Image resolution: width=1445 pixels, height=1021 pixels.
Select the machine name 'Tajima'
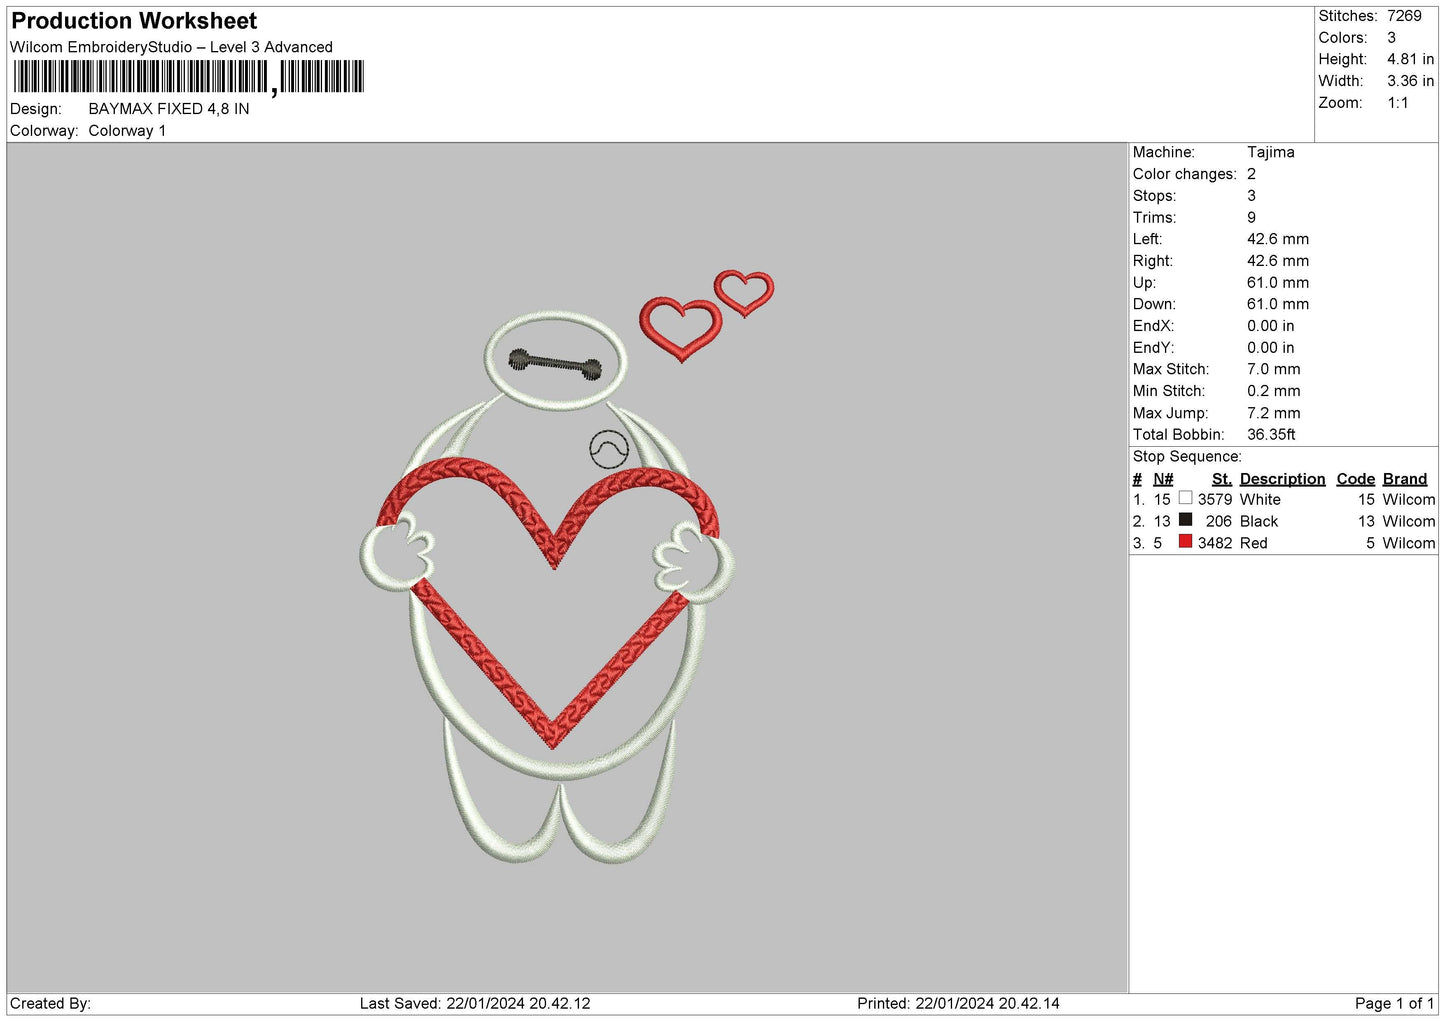pyautogui.click(x=1271, y=152)
